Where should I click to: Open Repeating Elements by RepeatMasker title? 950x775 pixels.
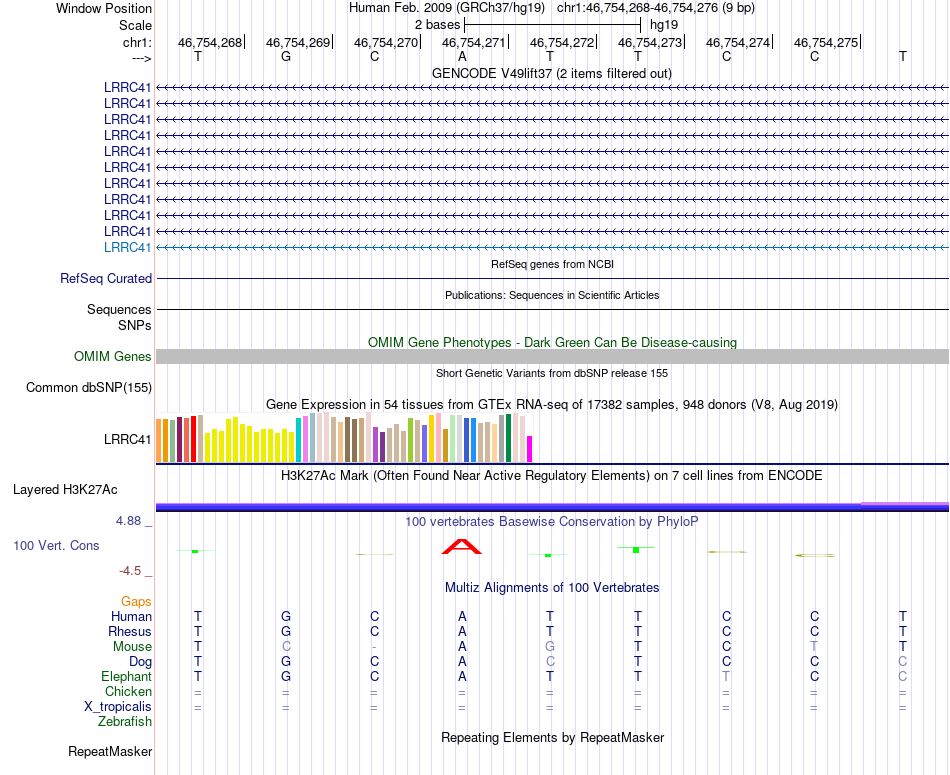[x=552, y=737]
